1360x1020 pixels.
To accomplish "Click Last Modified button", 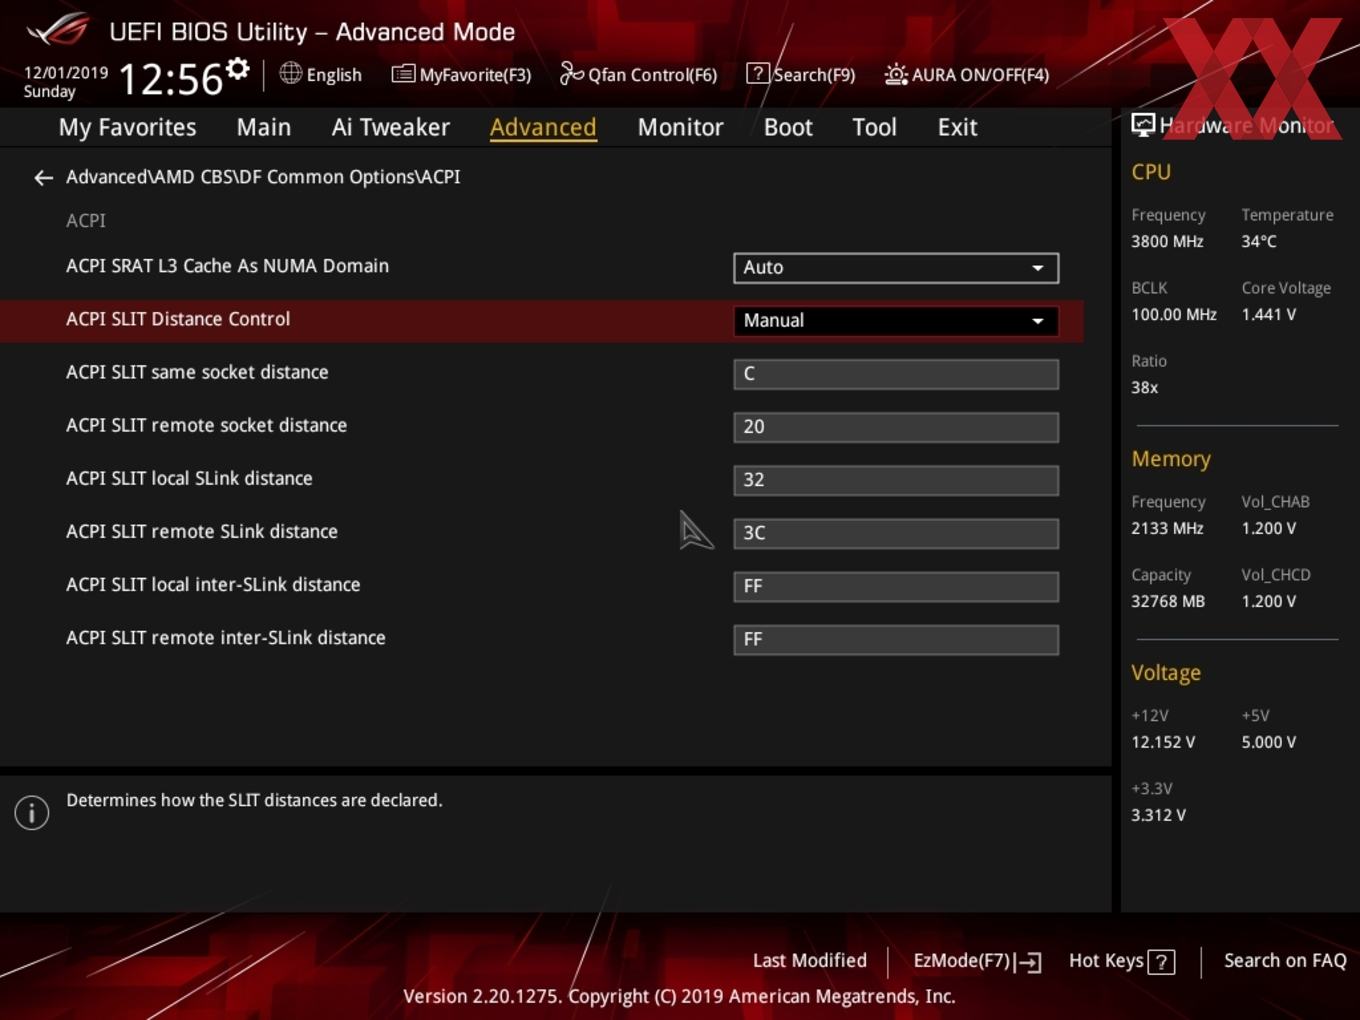I will click(810, 960).
